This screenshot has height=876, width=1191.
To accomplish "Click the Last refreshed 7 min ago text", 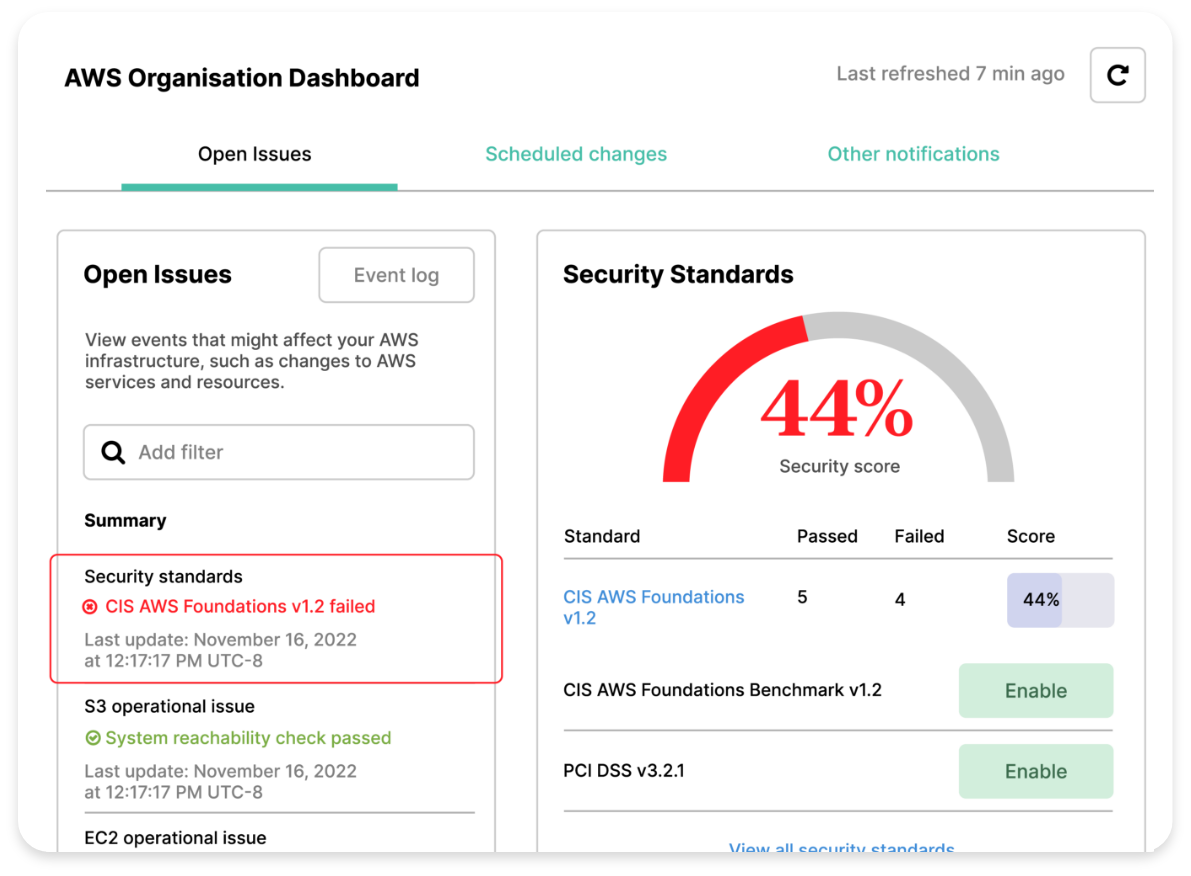I will [x=950, y=74].
